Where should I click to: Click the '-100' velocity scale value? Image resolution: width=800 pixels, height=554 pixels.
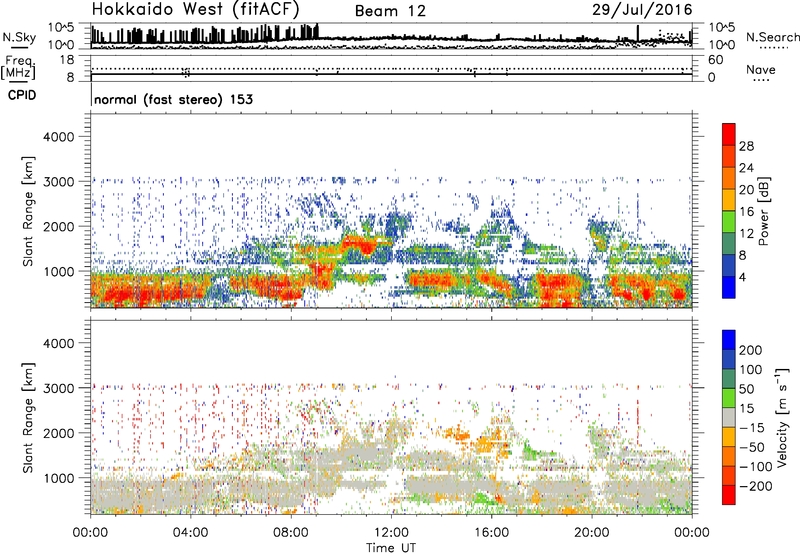tap(756, 467)
